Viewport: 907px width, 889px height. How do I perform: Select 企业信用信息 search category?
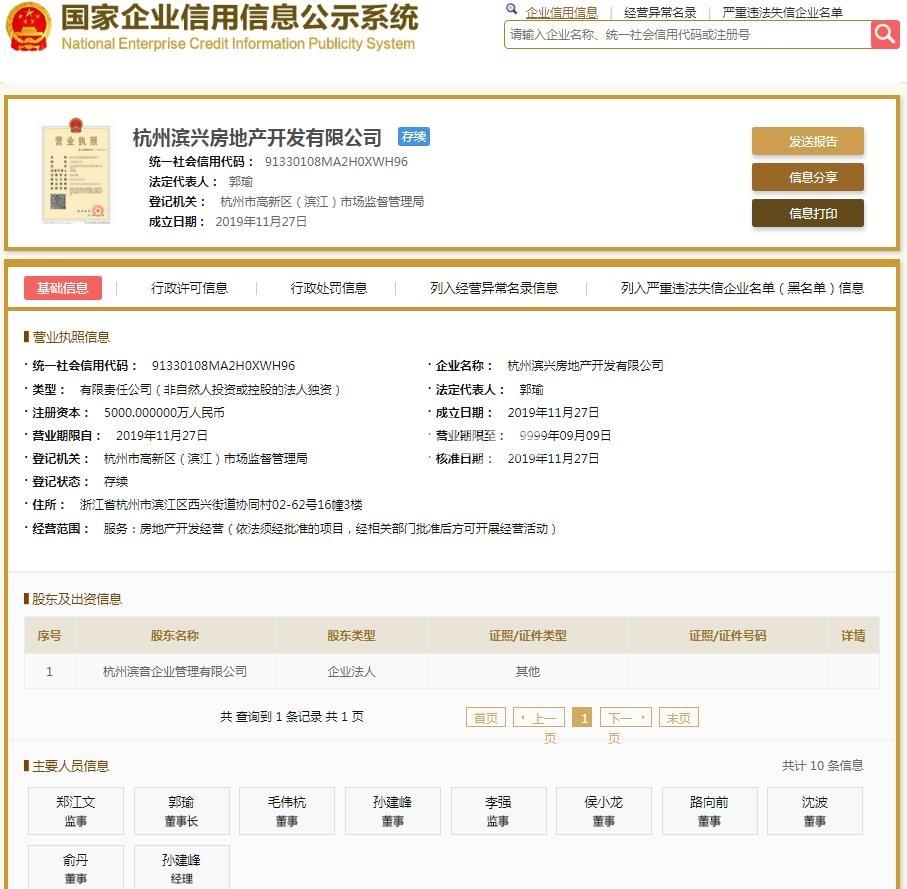pyautogui.click(x=562, y=12)
